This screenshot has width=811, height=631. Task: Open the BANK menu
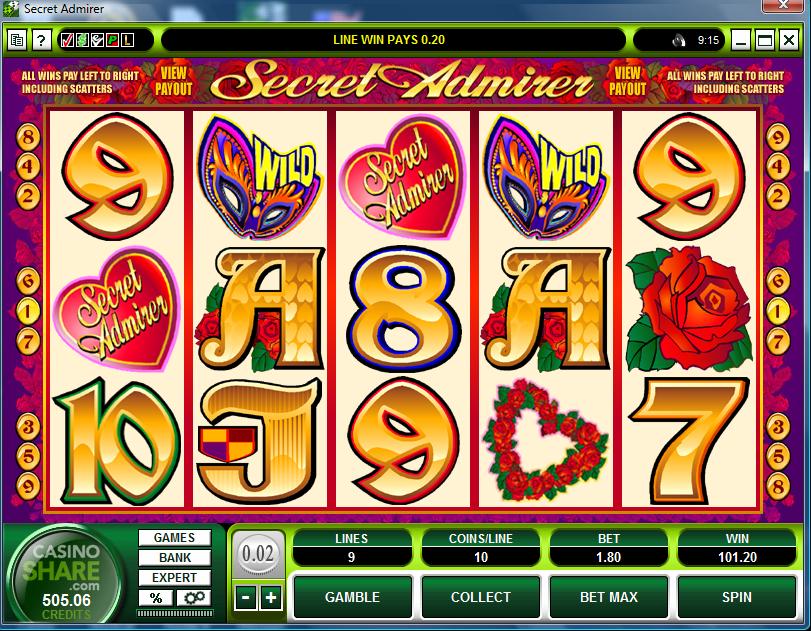point(175,558)
